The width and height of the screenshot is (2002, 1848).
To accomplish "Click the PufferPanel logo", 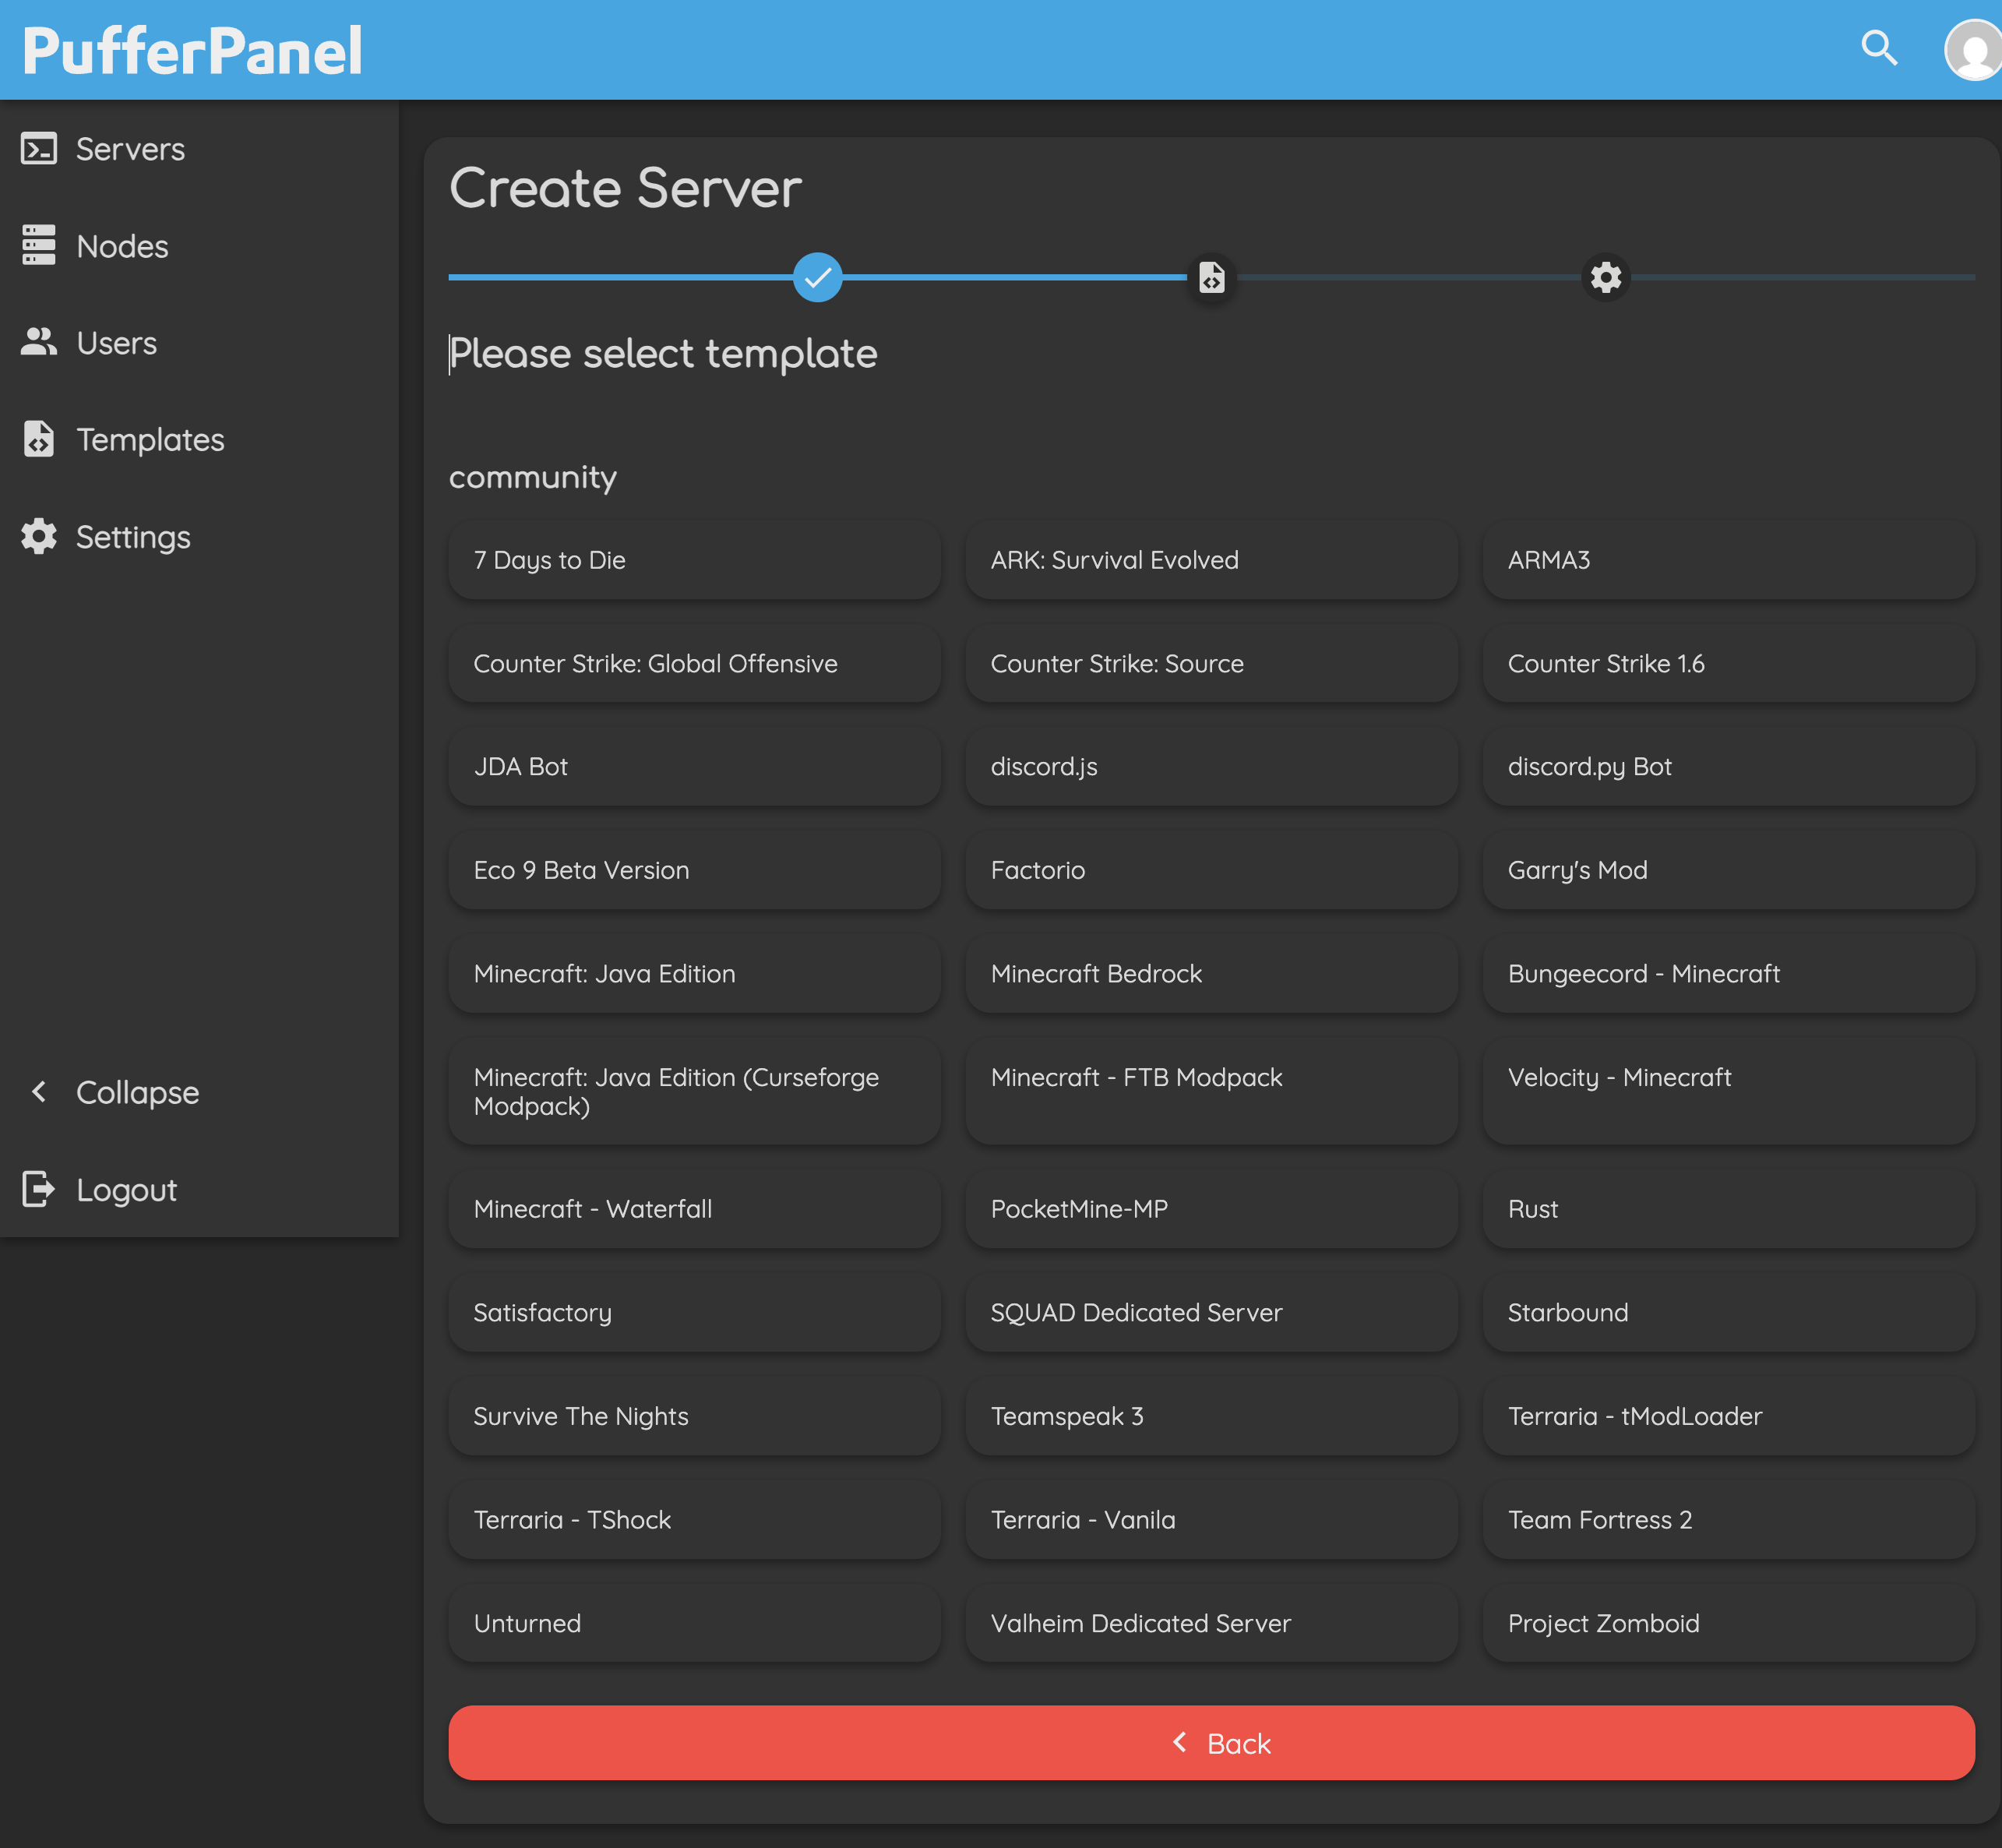I will pyautogui.click(x=192, y=50).
